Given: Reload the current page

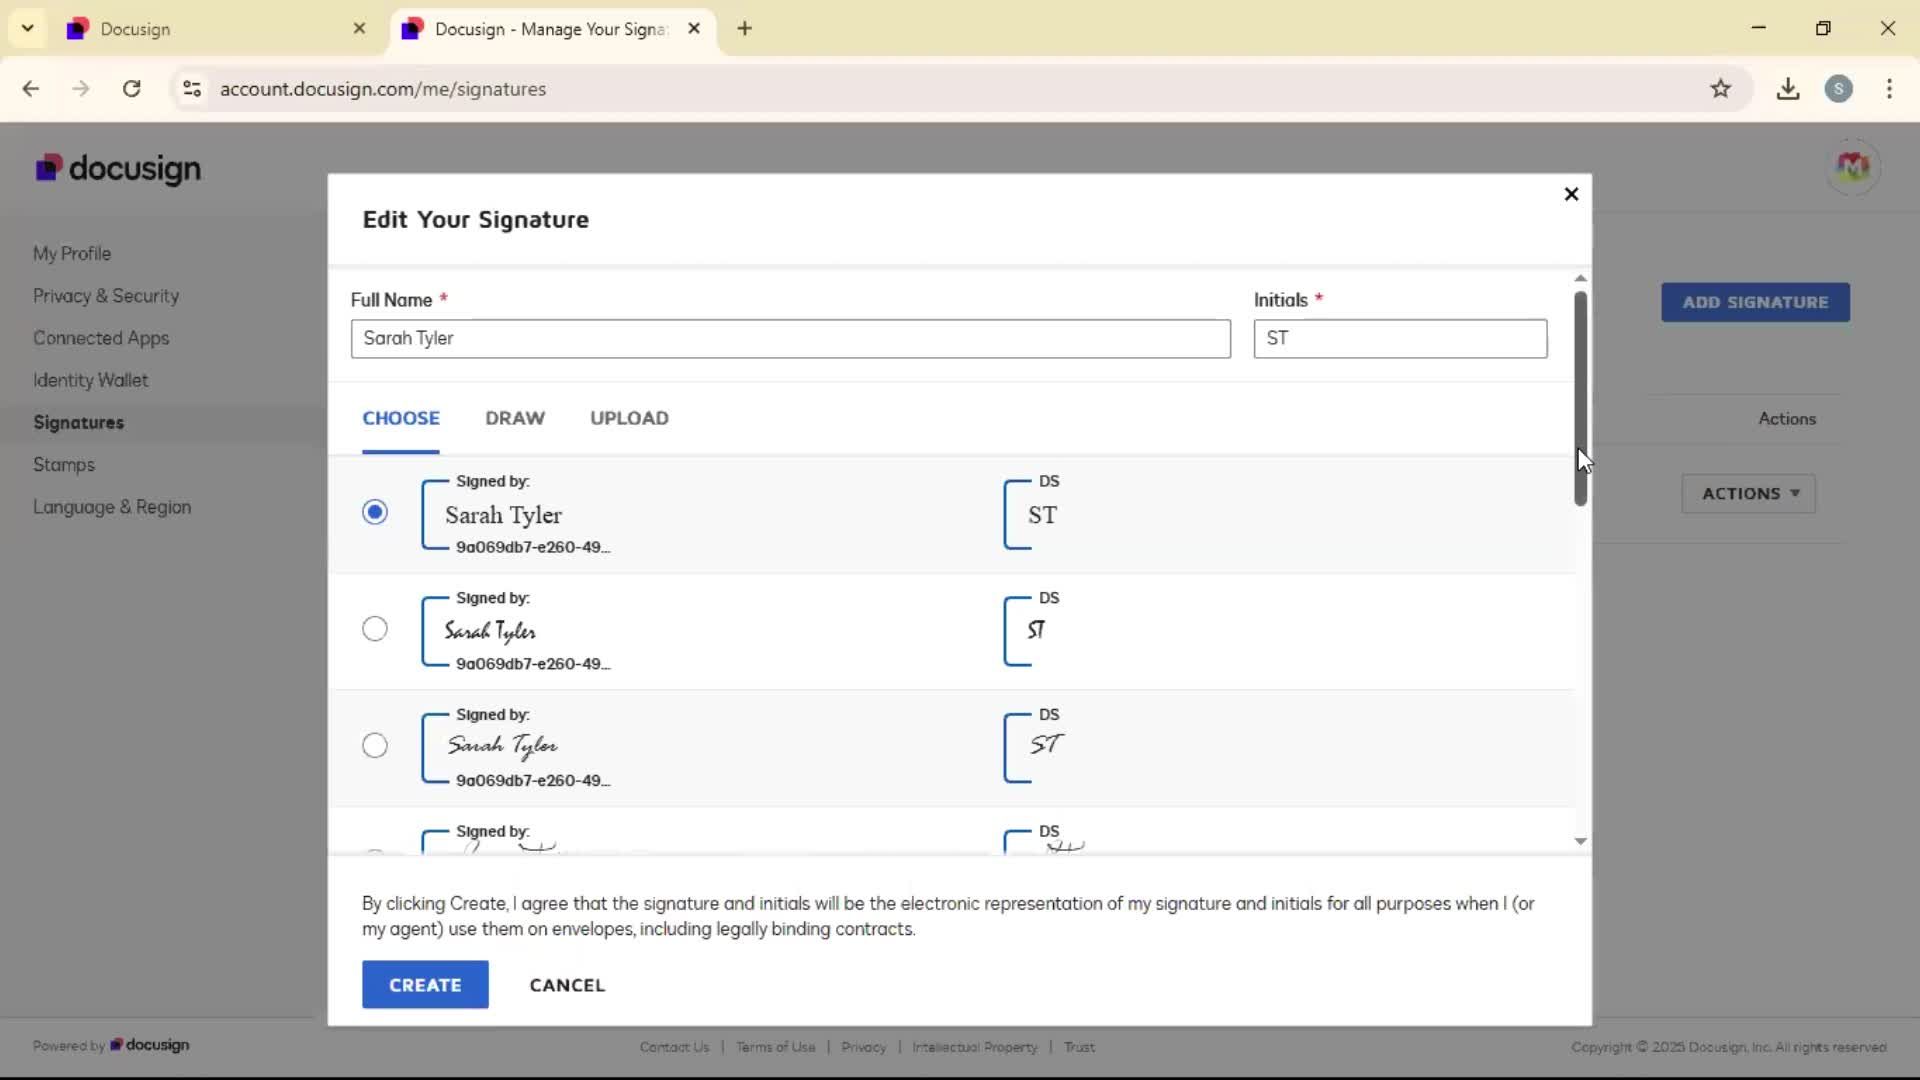Looking at the screenshot, I should click(x=131, y=89).
